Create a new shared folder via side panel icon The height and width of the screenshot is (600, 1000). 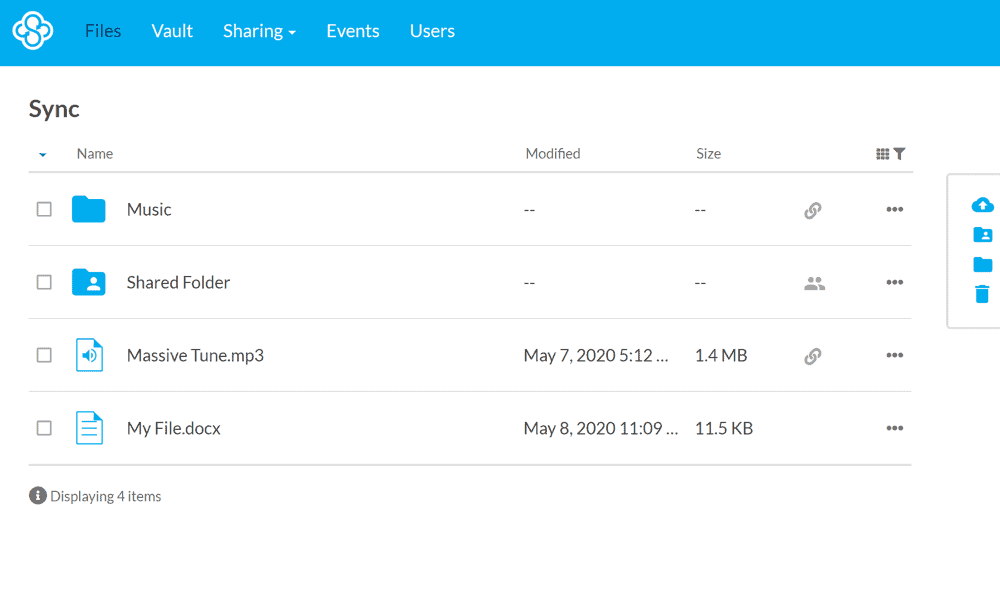(982, 235)
